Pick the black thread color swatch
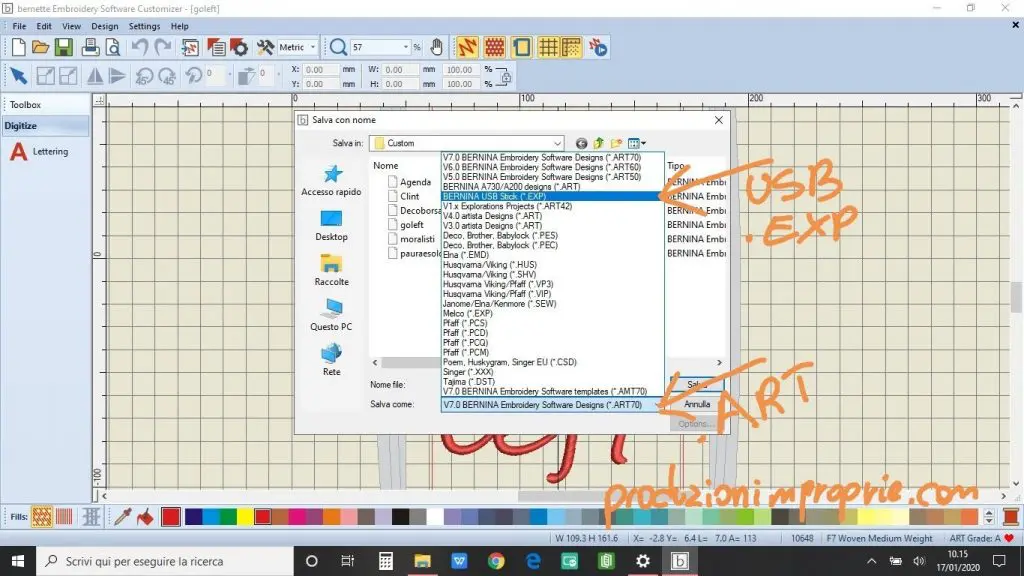 [400, 517]
